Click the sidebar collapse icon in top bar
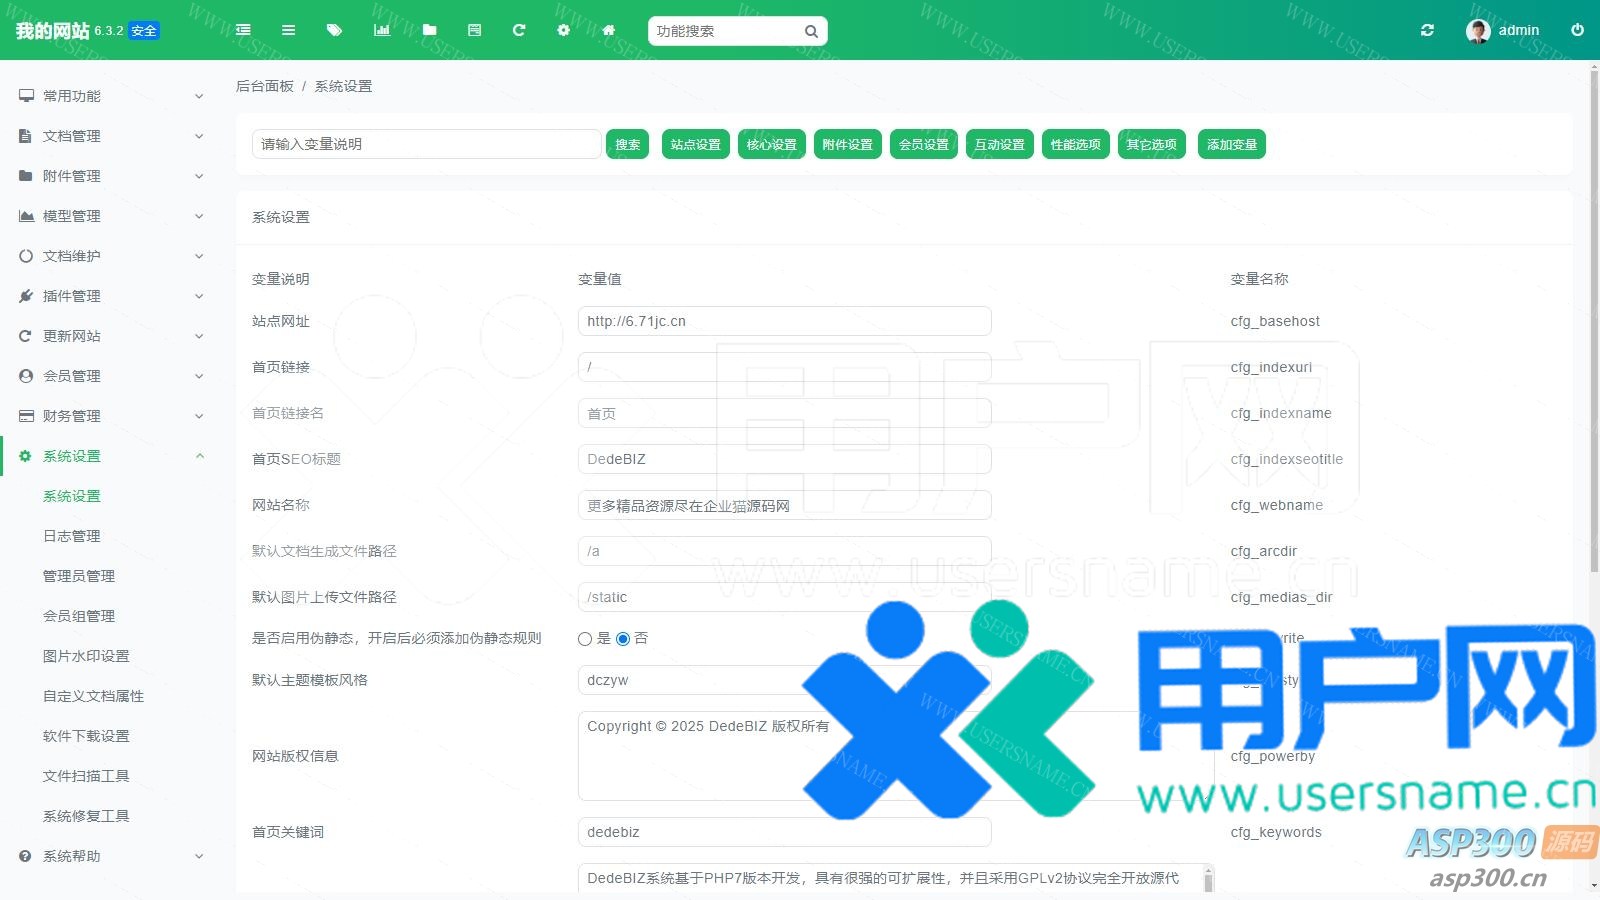Screen dimensions: 1600x900 [243, 30]
